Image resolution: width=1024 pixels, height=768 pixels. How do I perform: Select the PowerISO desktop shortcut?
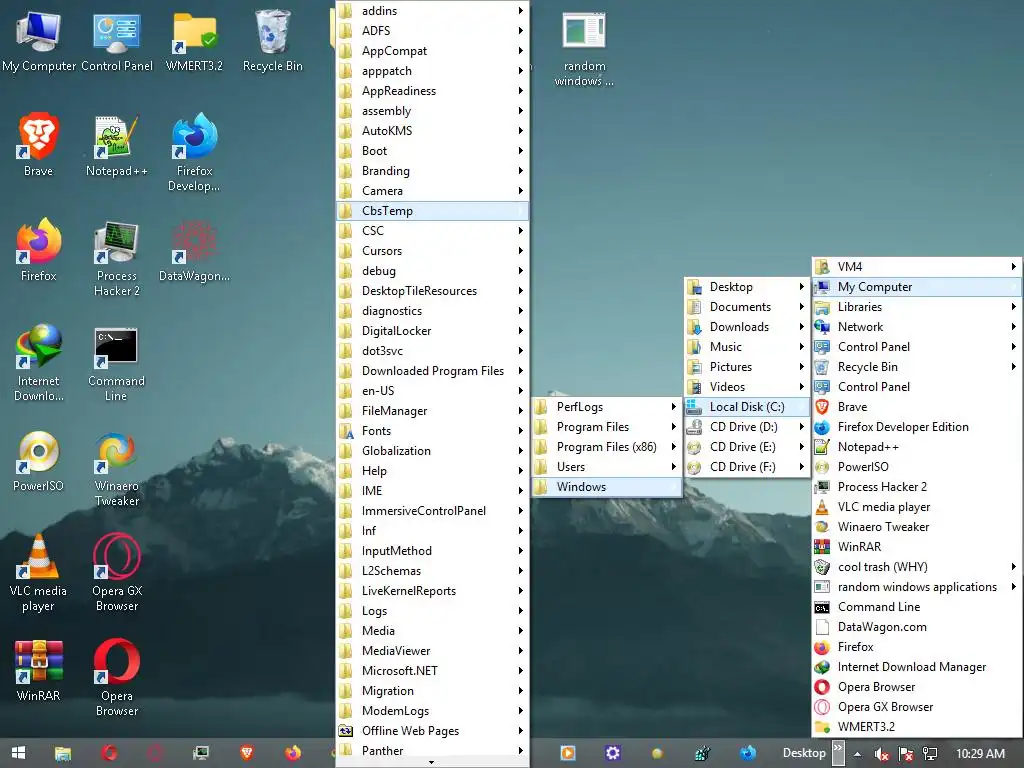pyautogui.click(x=39, y=461)
